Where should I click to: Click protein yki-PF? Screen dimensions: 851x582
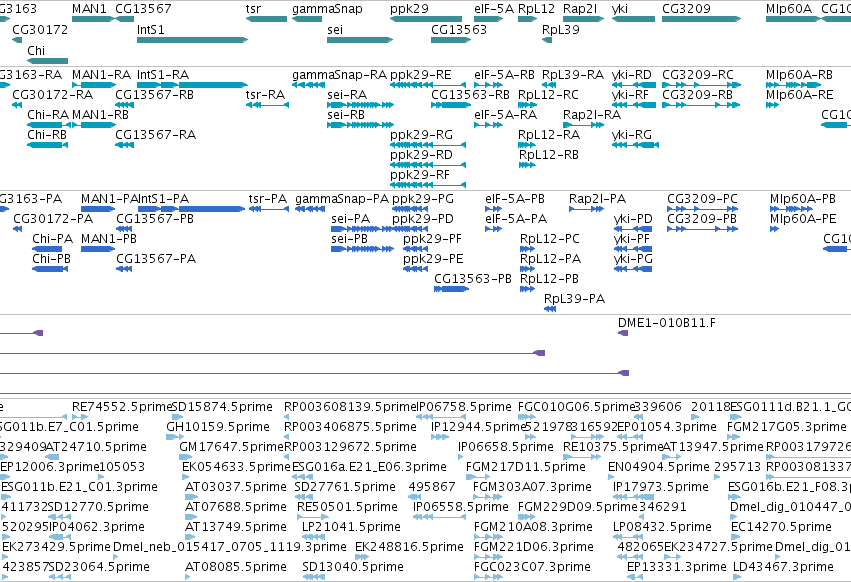[x=633, y=249]
